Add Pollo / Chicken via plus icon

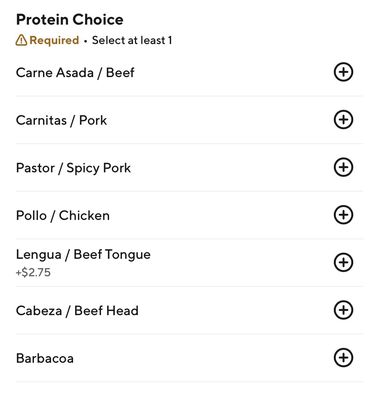coord(343,215)
